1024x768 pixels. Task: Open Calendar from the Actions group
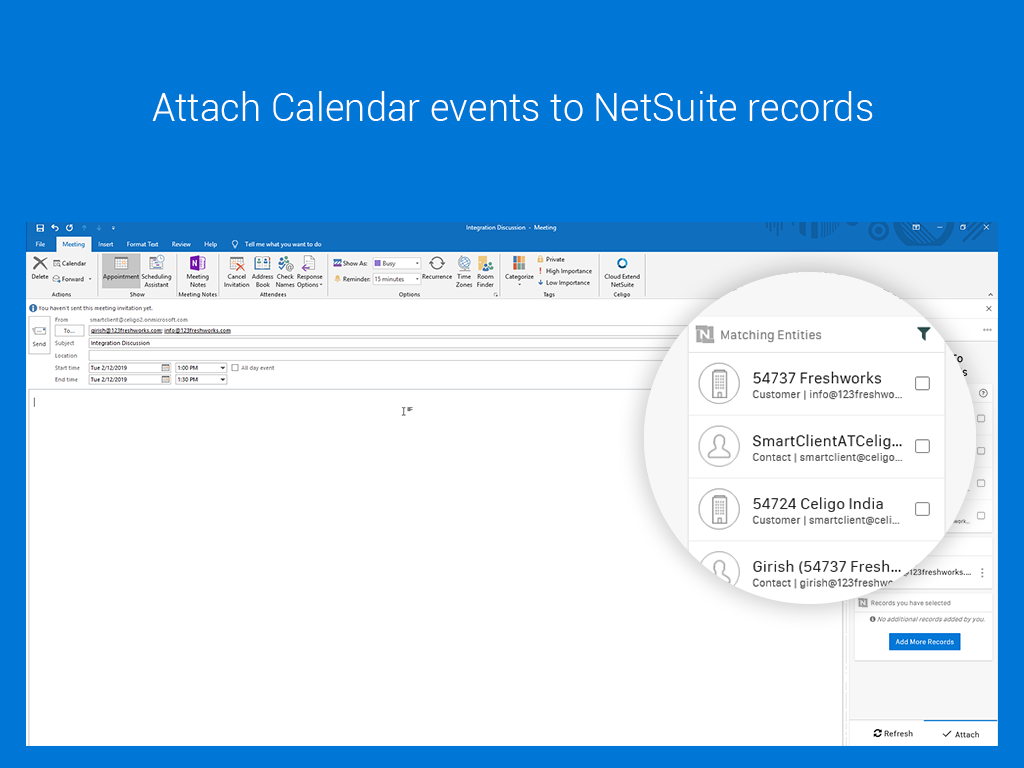(x=70, y=263)
